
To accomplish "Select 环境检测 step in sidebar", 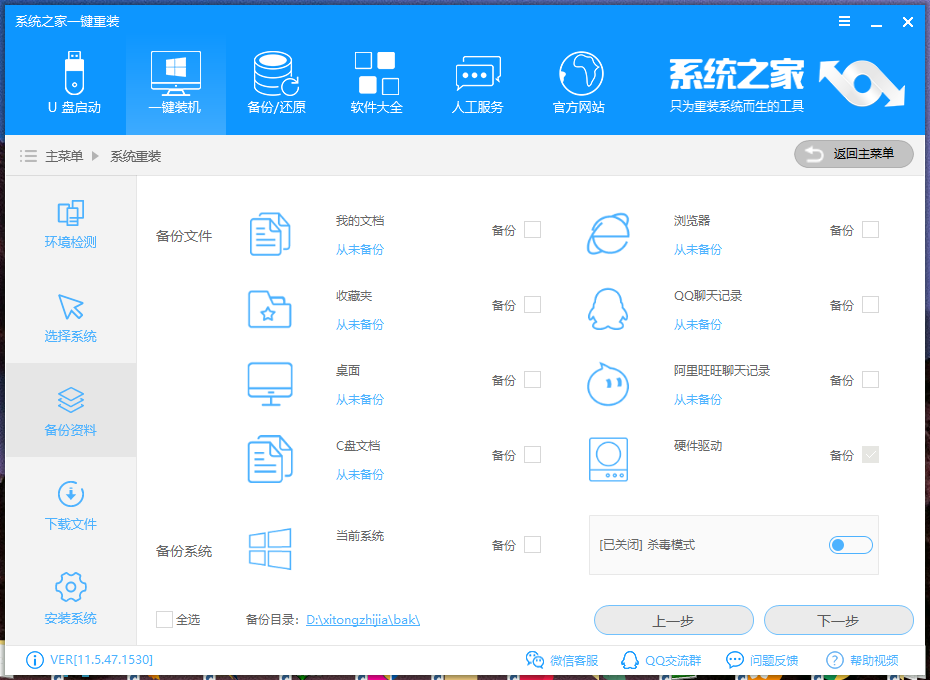I will [71, 224].
